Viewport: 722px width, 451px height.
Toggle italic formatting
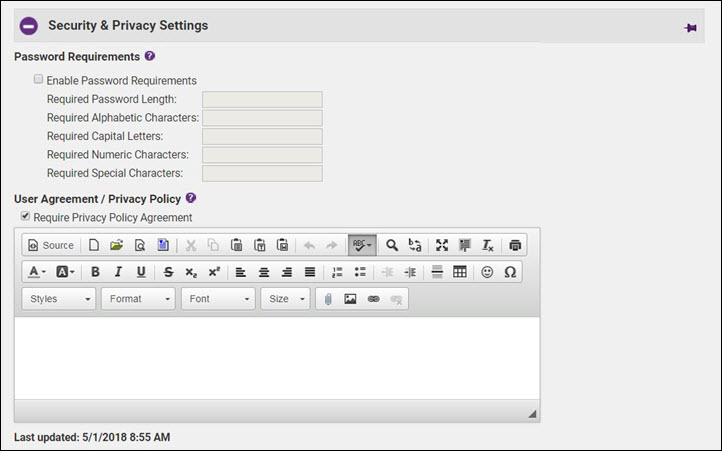tap(118, 272)
